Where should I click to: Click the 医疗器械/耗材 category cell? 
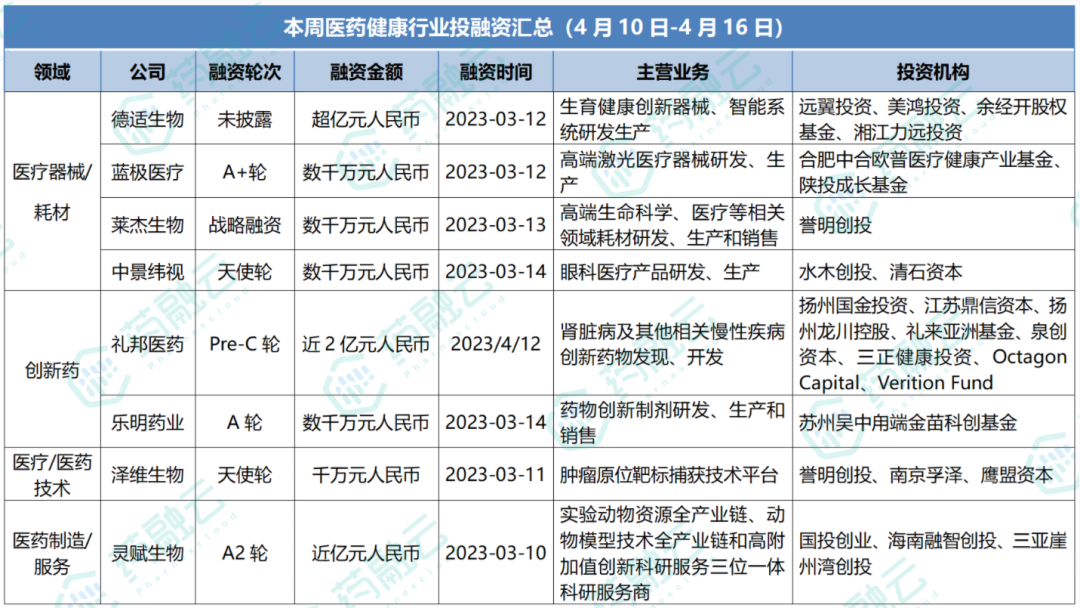point(52,191)
